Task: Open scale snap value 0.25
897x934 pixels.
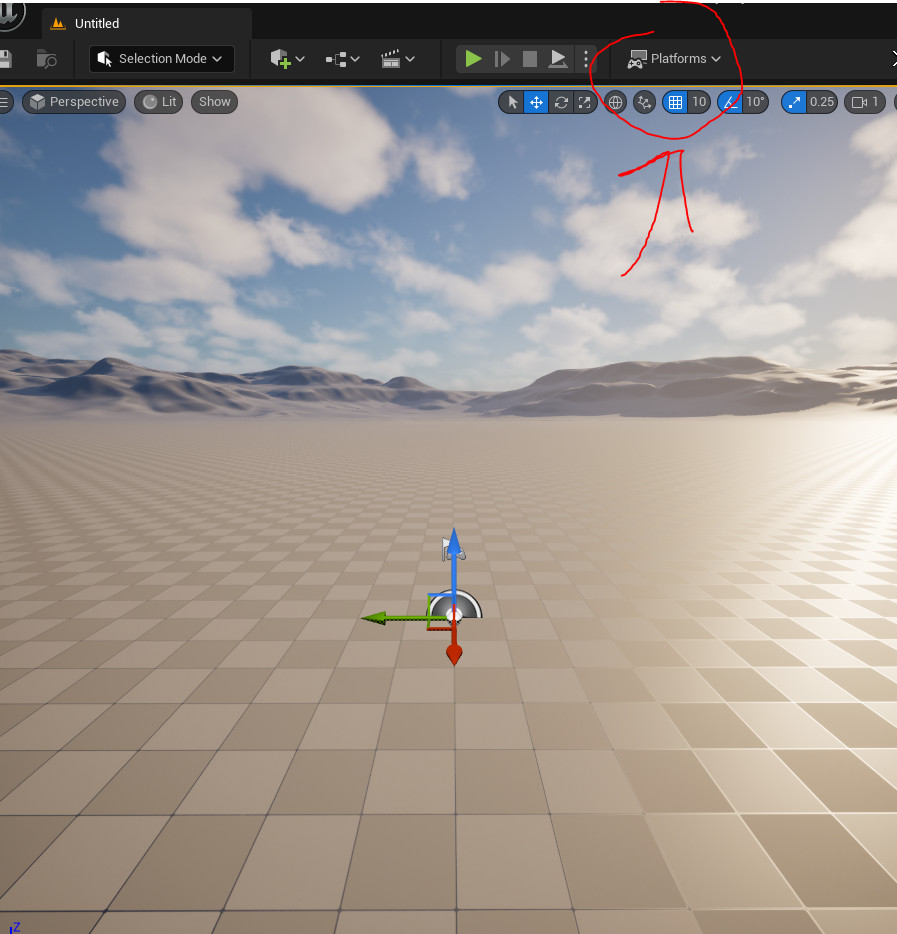Action: (x=822, y=102)
